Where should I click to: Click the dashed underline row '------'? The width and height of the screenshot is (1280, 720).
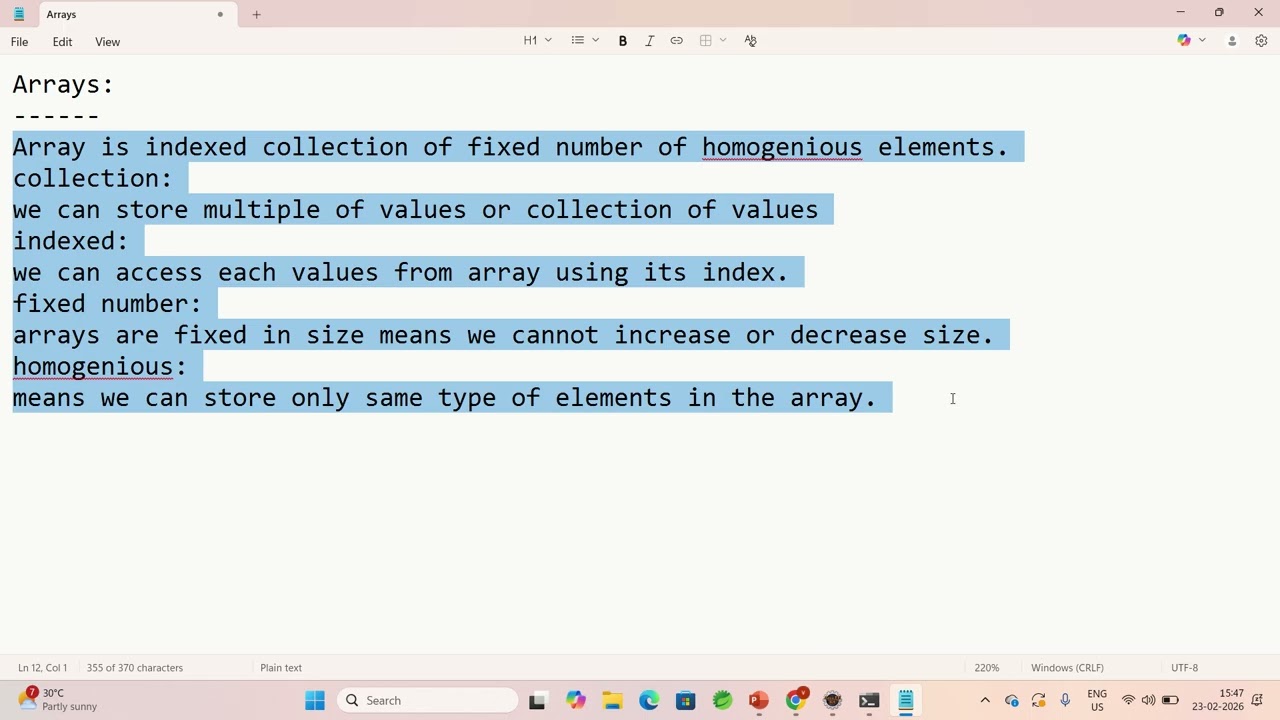click(x=56, y=116)
